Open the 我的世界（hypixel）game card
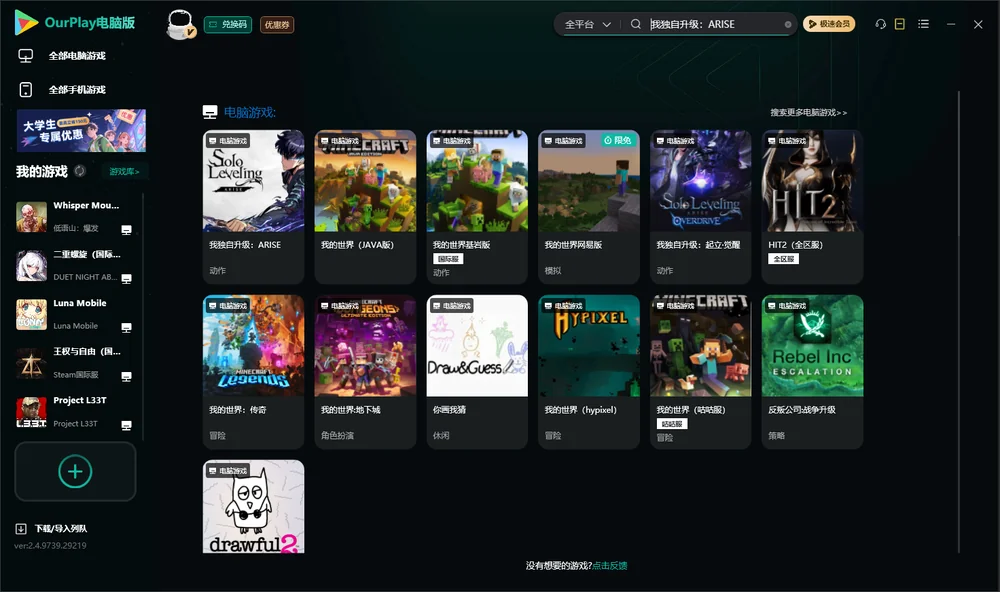This screenshot has height=592, width=1000. click(589, 372)
